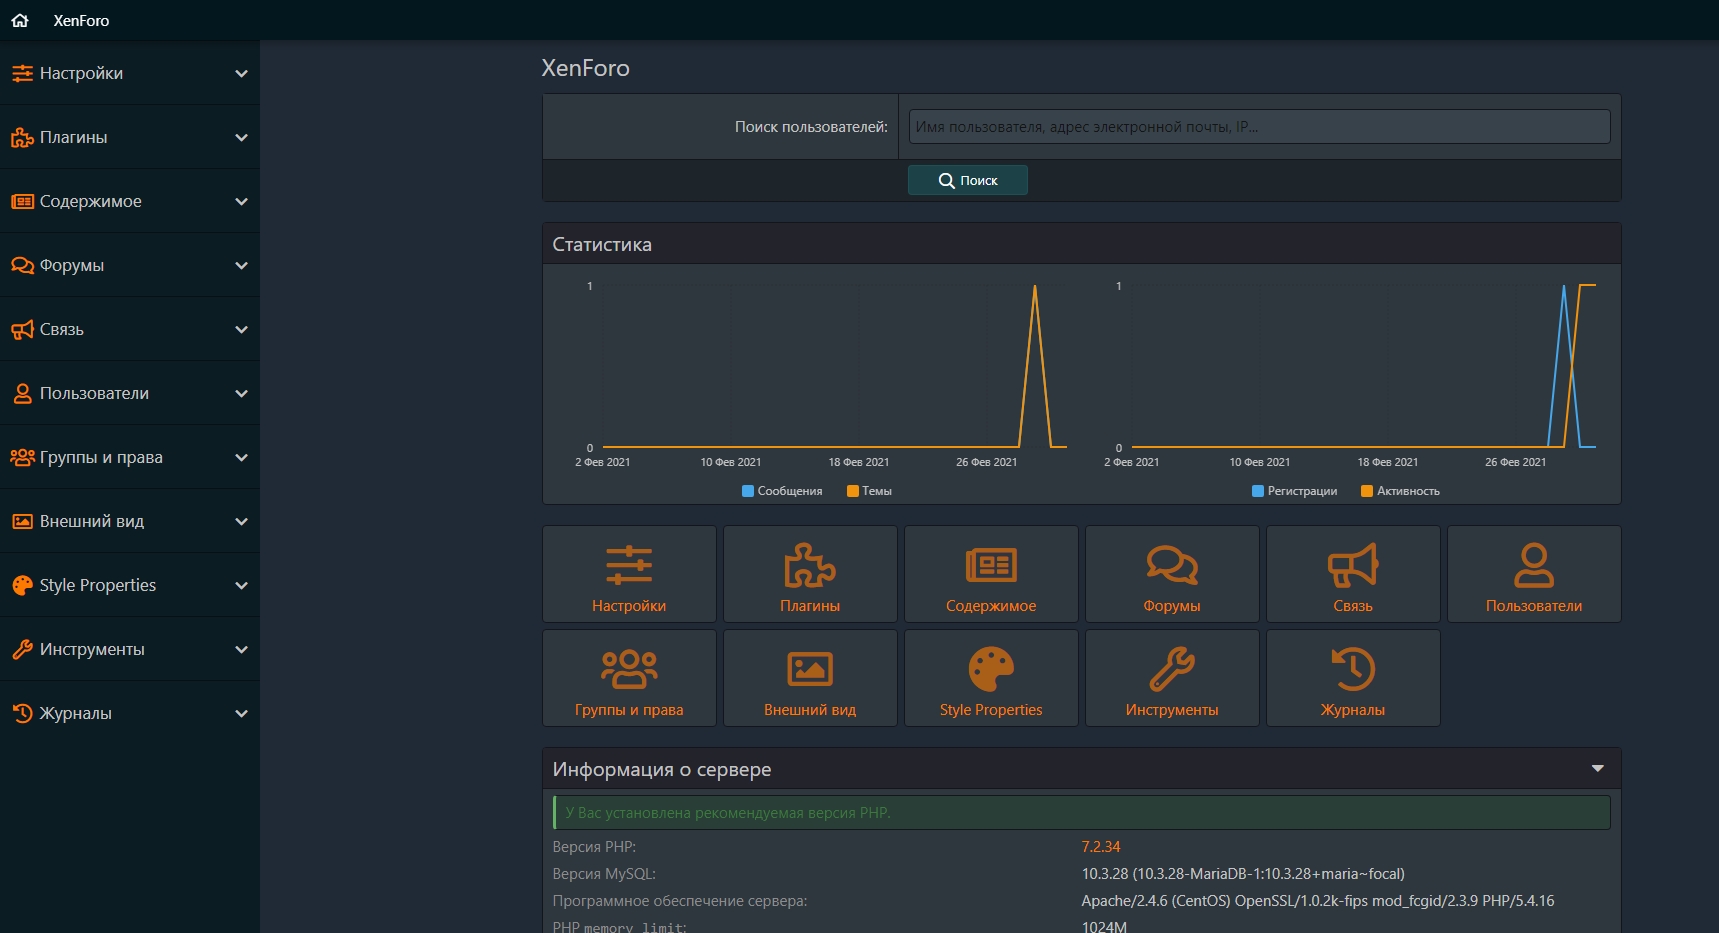Click the user icon beside sidebar Пользователи
This screenshot has height=933, width=1719.
[x=22, y=393]
